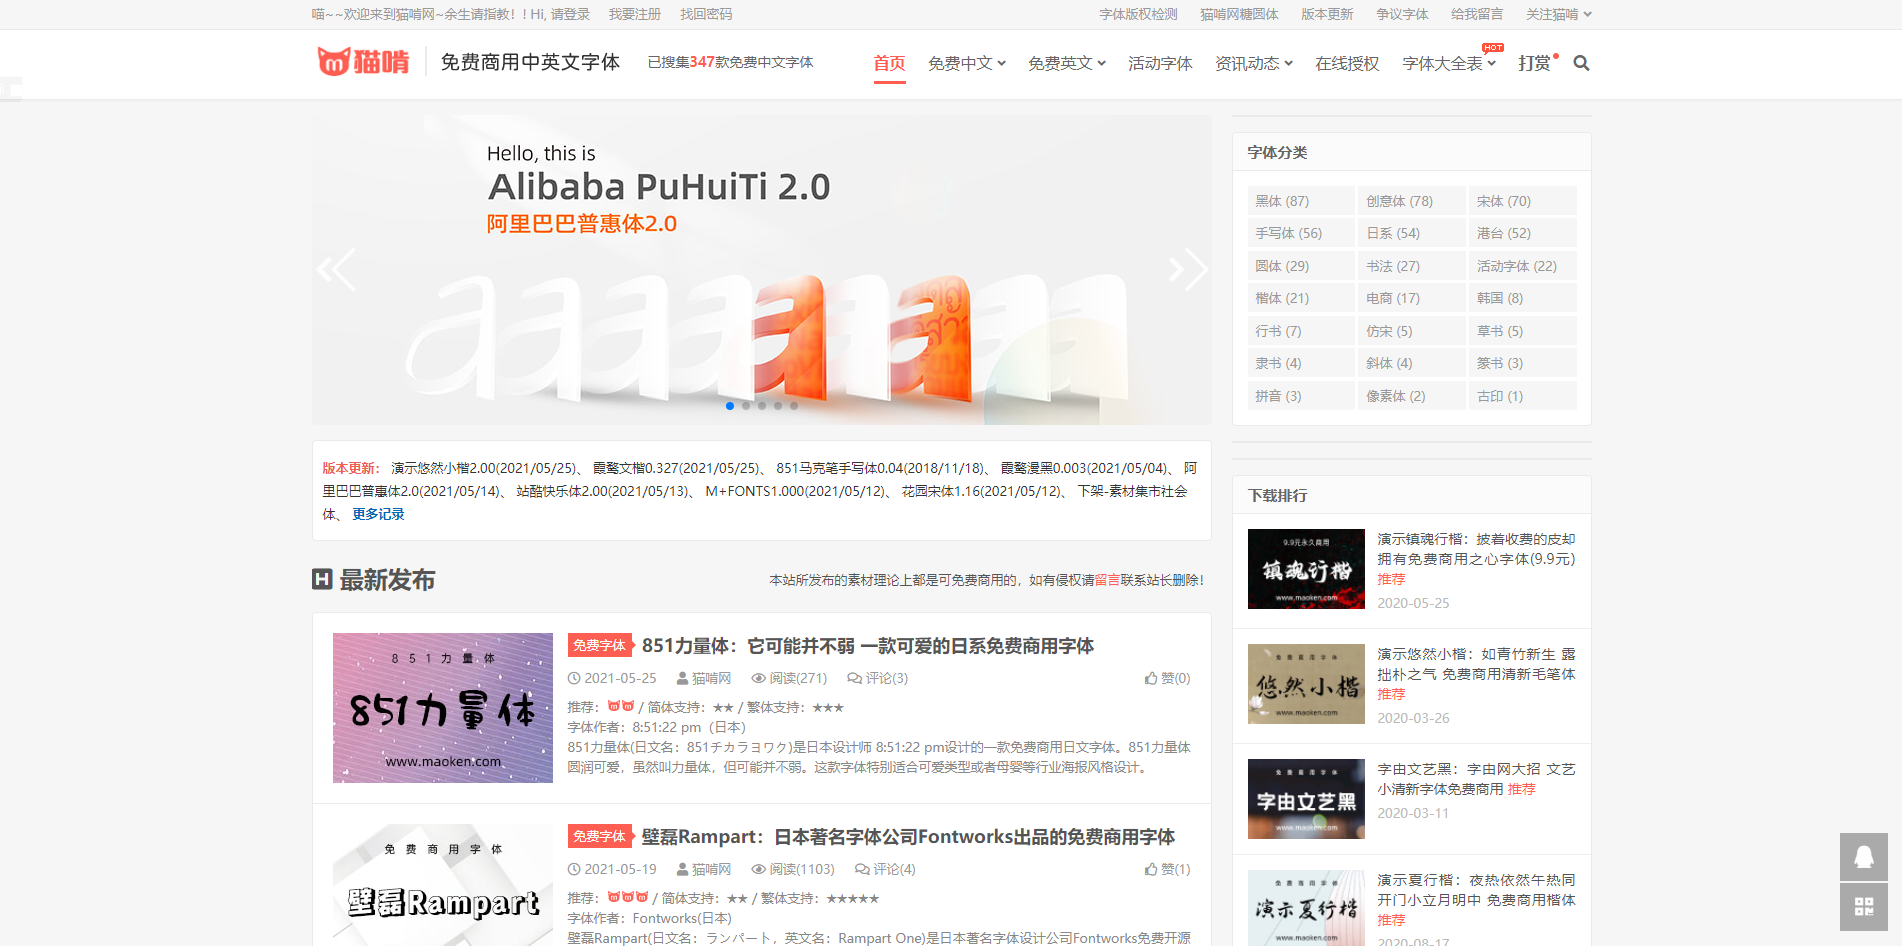Open 悠然小楷 ranking thumbnail
1902x946 pixels.
[x=1306, y=684]
